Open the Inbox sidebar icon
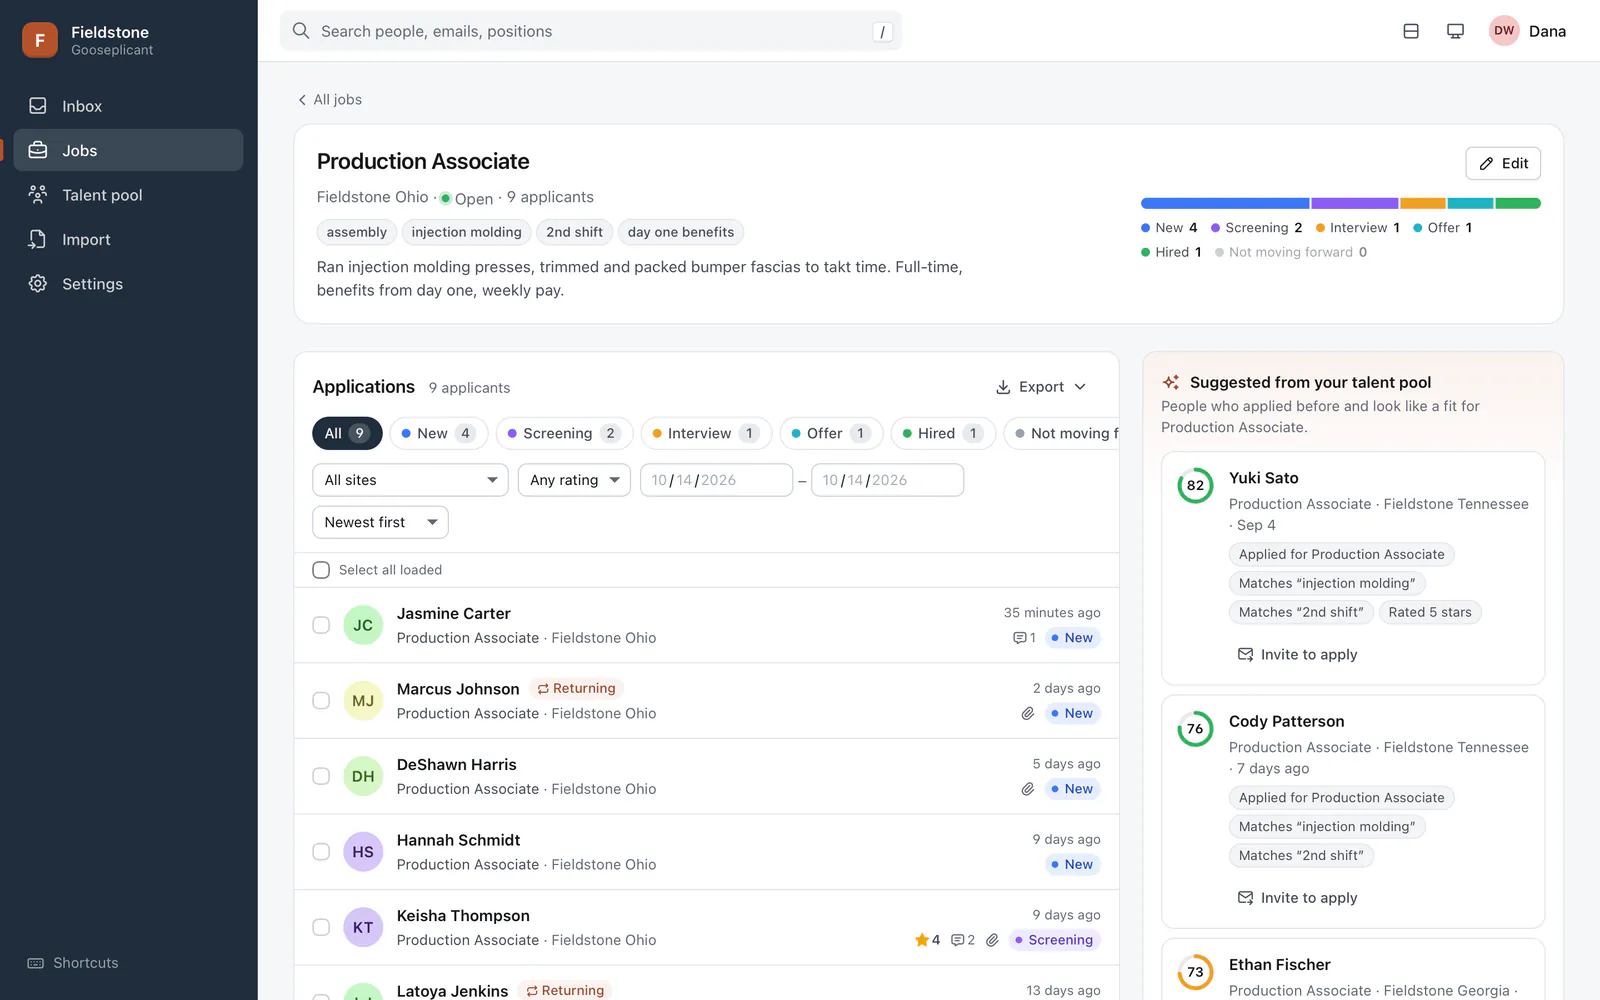Image resolution: width=1600 pixels, height=1000 pixels. [x=38, y=106]
